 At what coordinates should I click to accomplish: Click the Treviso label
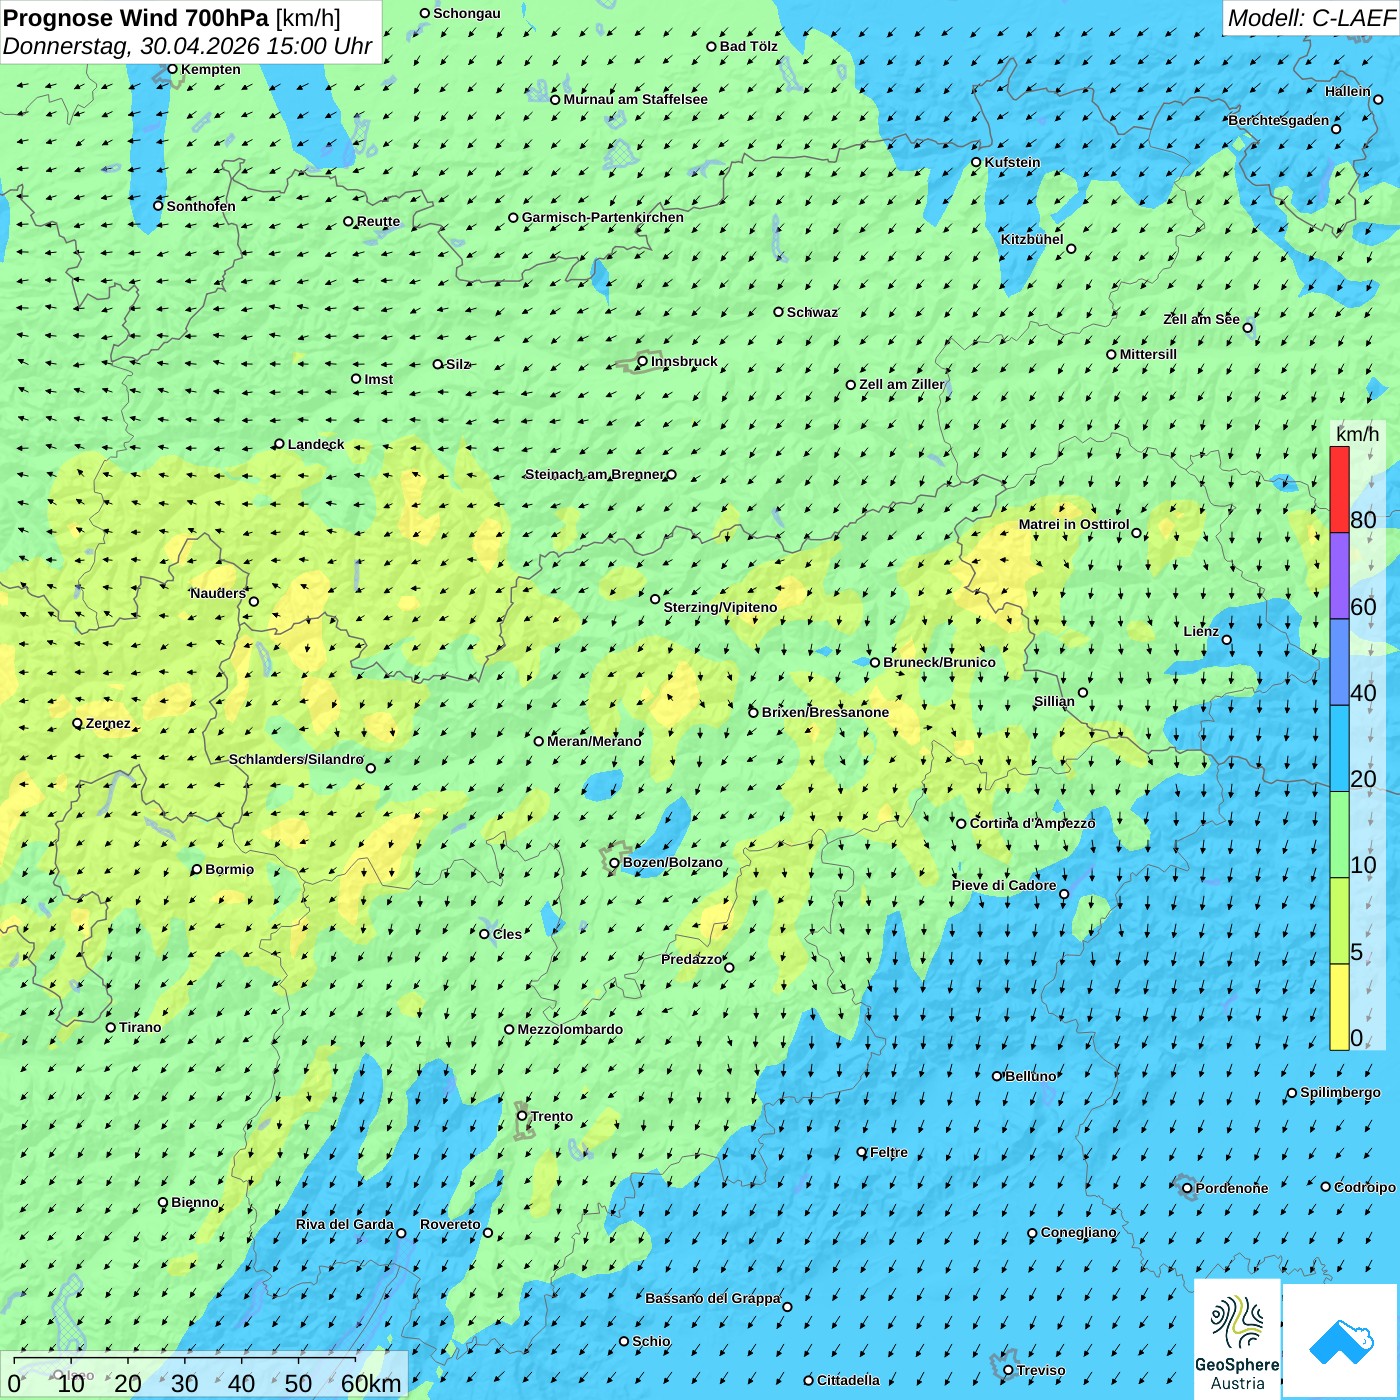(1041, 1370)
